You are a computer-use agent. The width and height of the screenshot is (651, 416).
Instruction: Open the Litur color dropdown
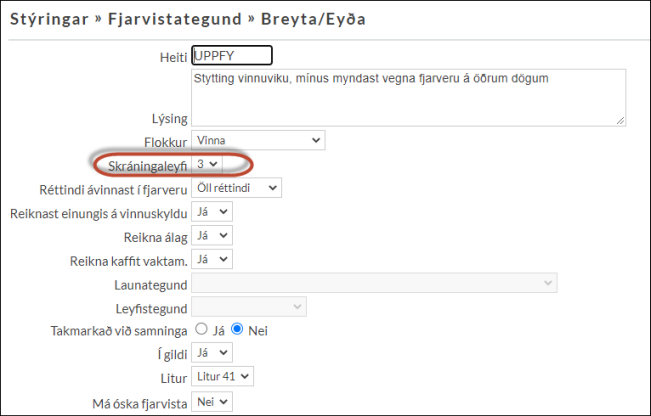(x=223, y=376)
